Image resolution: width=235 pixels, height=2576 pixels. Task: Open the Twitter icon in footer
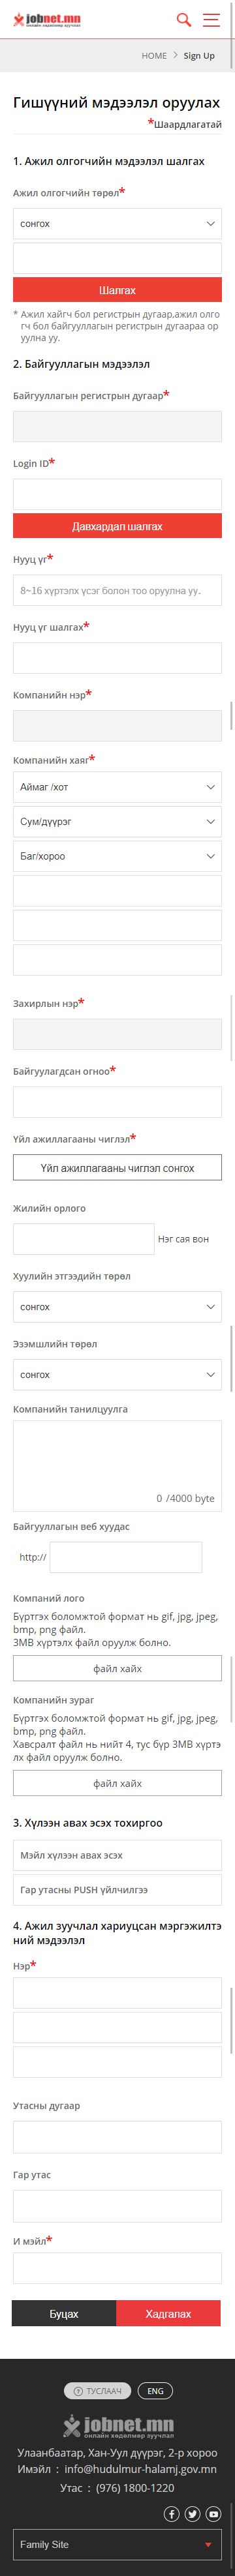pos(192,2513)
